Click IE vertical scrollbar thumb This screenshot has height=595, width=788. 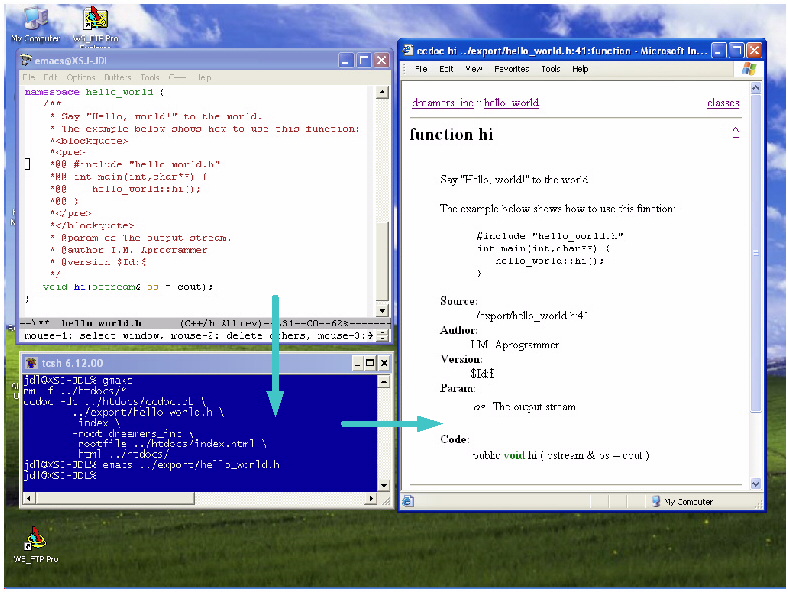tap(755, 253)
